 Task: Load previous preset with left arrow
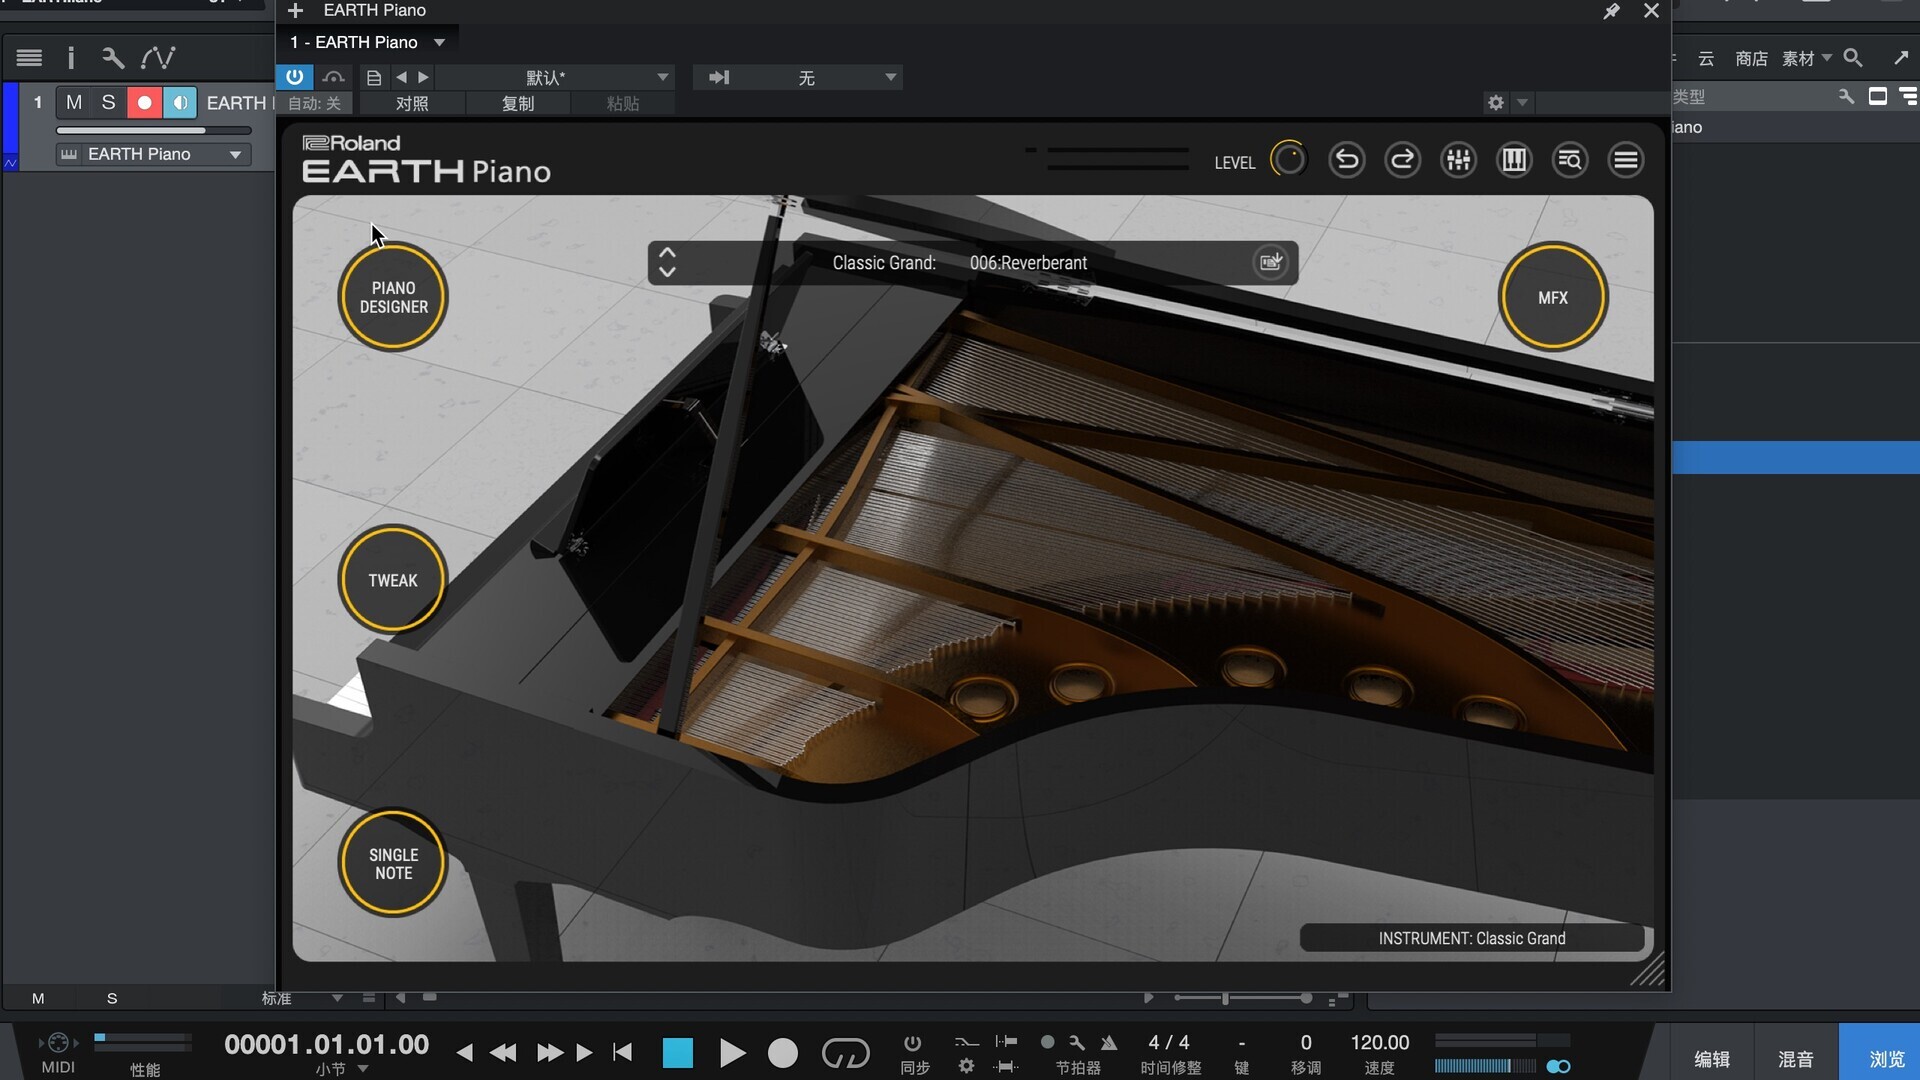401,77
